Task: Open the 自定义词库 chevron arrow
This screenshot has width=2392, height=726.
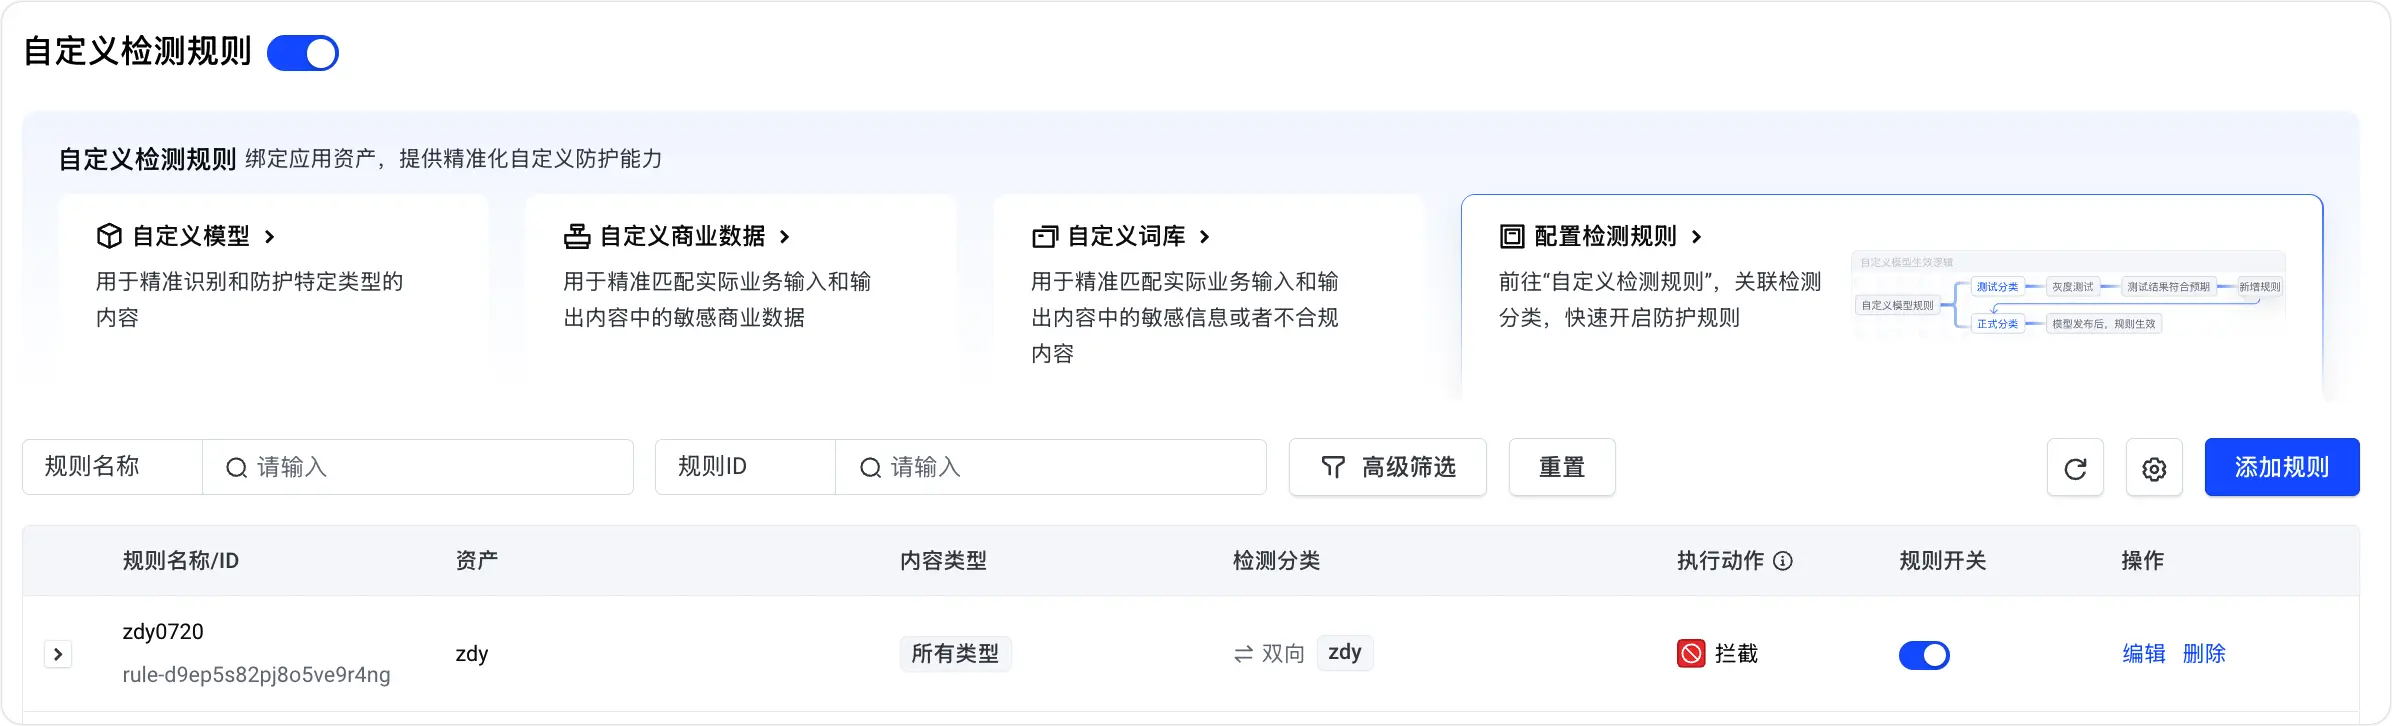Action: click(1204, 237)
